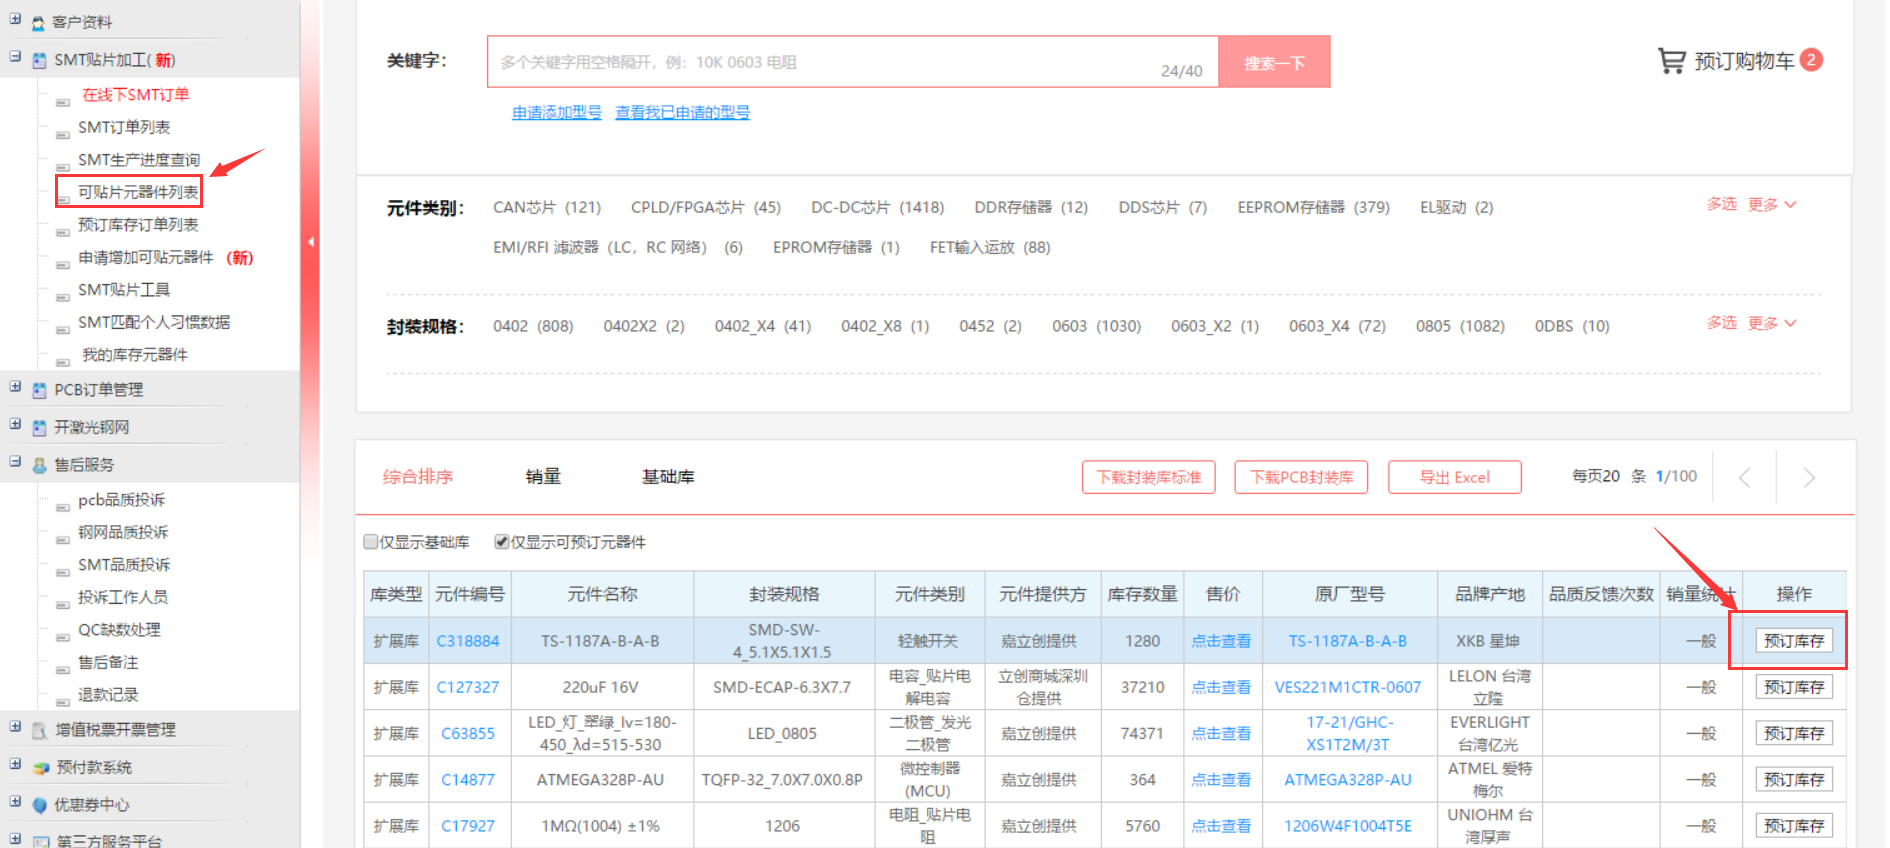Open 申请添加型号 link
Image resolution: width=1890 pixels, height=848 pixels.
557,113
